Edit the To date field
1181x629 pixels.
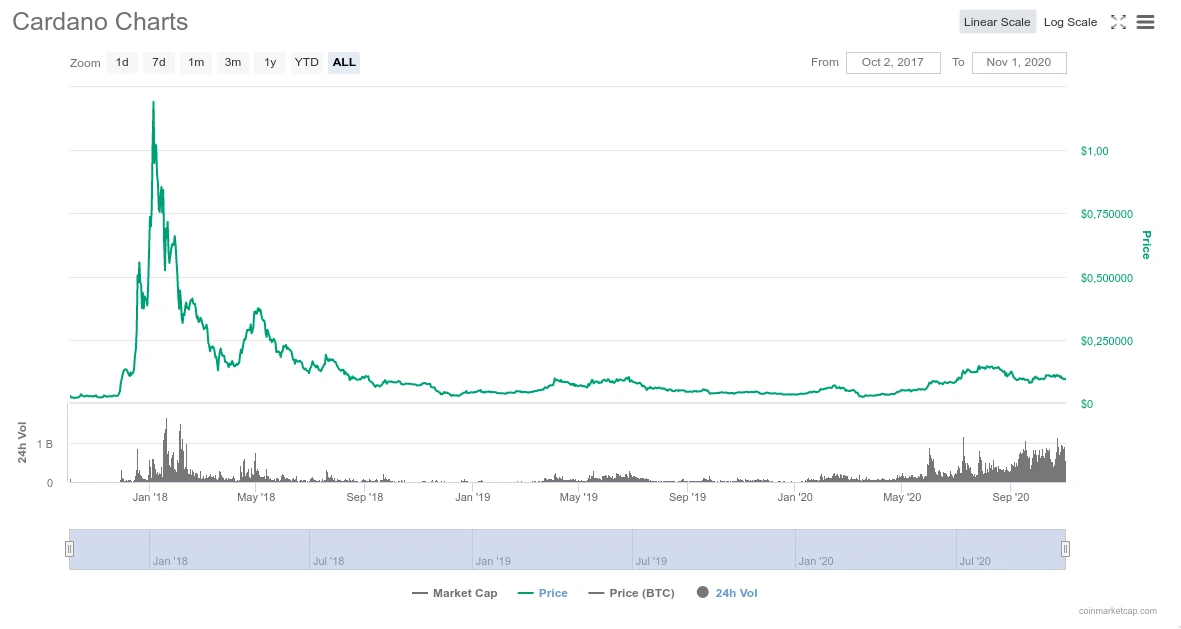[1019, 63]
